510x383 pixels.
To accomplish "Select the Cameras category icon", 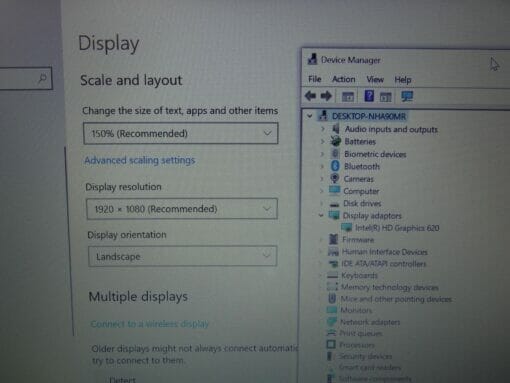I will point(335,178).
